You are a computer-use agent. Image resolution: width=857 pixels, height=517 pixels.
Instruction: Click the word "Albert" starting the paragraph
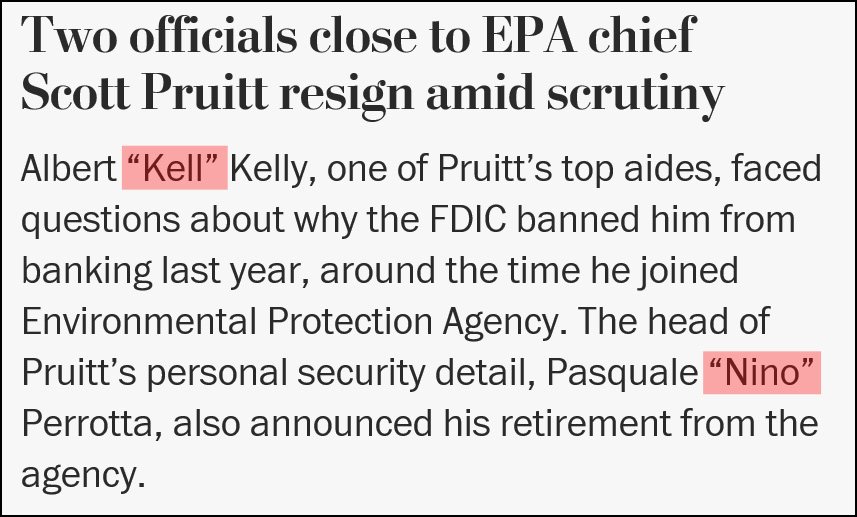tap(68, 169)
